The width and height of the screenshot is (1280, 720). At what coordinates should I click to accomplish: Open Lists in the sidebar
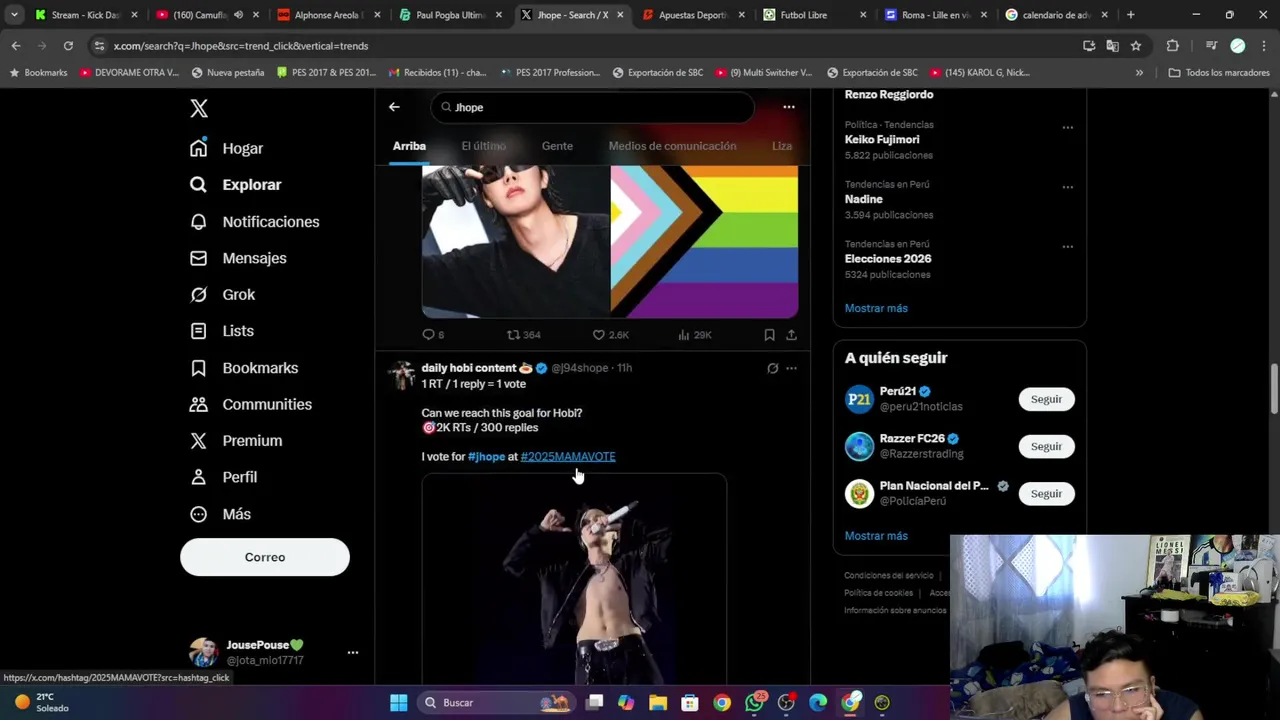point(221,331)
